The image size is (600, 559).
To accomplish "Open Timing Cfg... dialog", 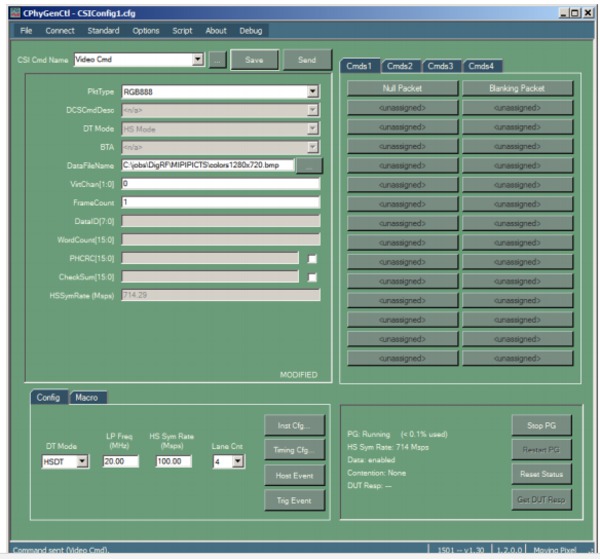I will [x=294, y=450].
